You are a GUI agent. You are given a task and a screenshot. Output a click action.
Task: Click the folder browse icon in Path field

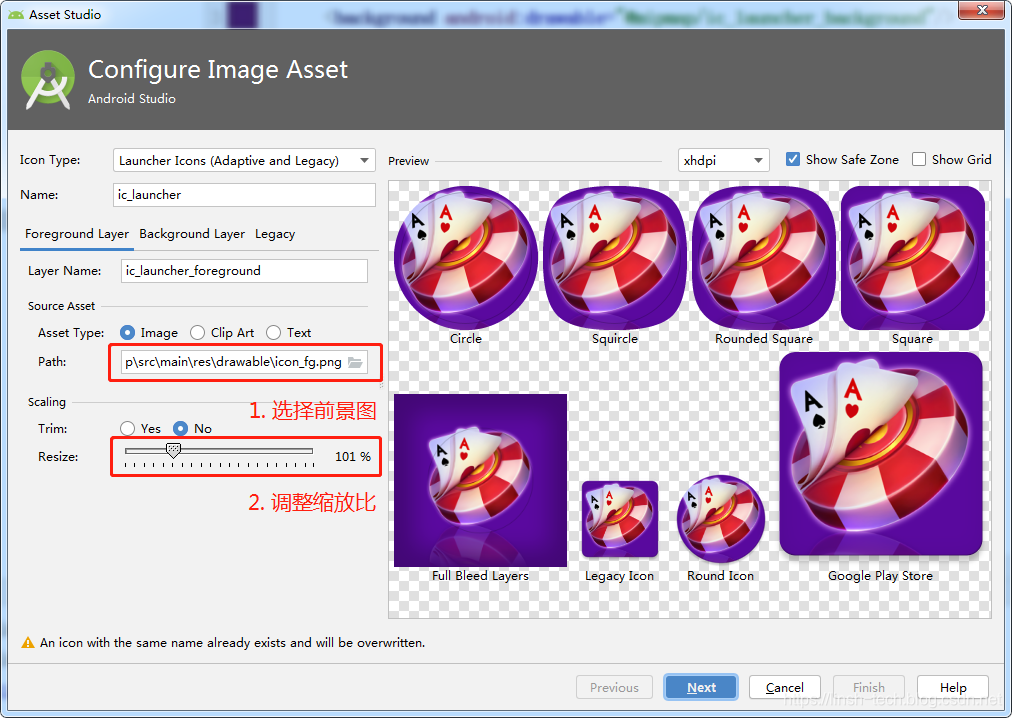coord(355,362)
